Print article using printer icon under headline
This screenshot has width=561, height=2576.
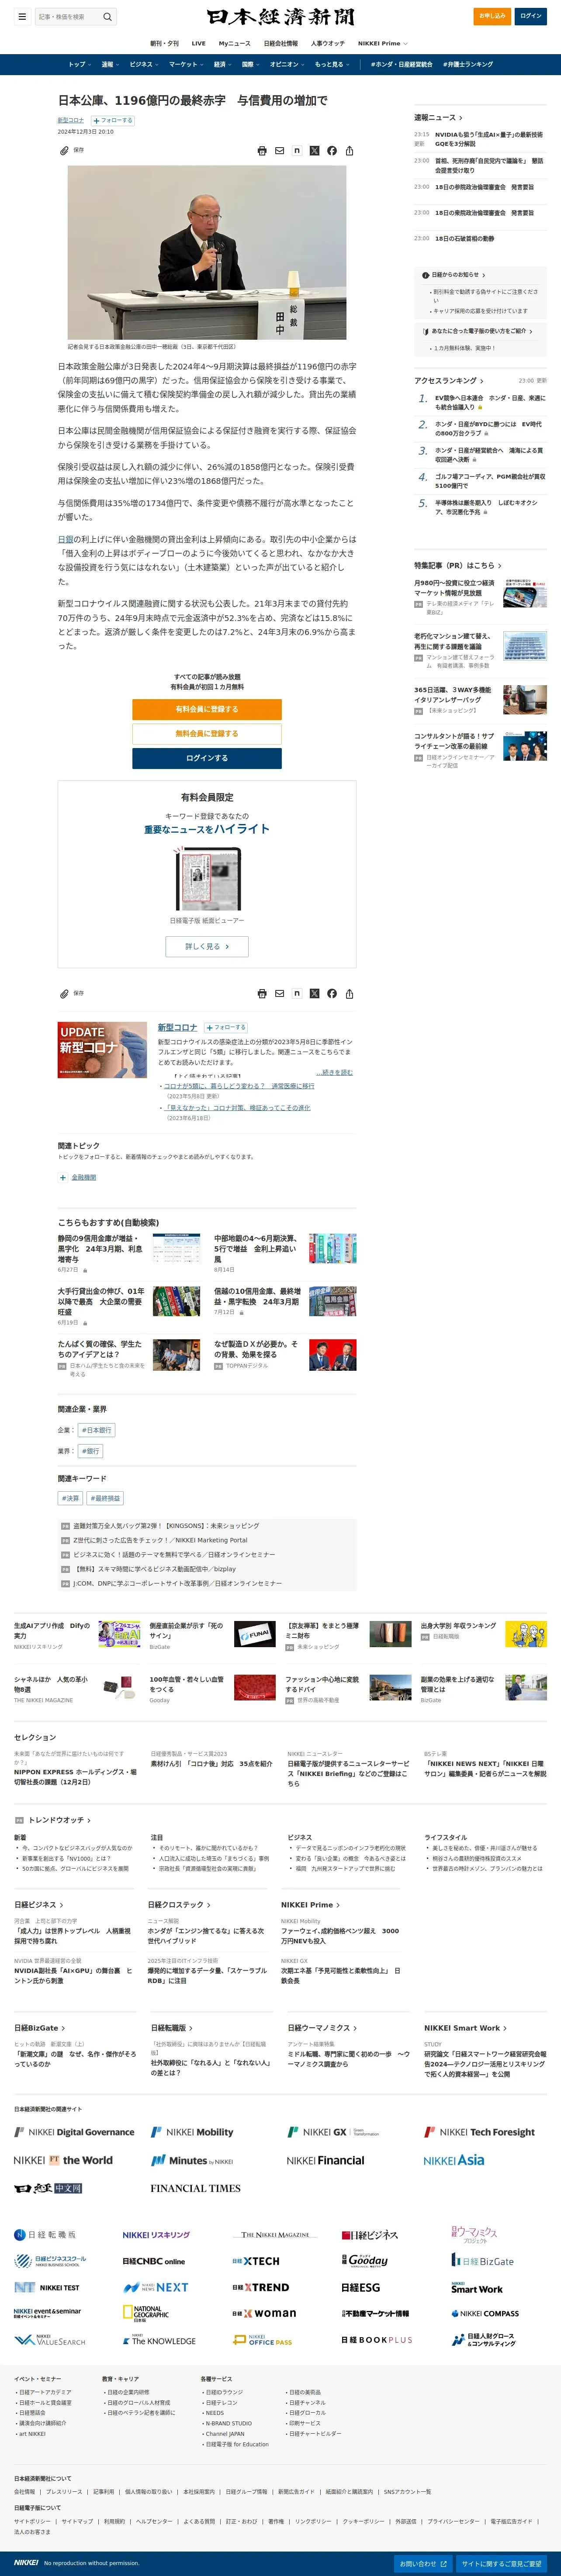point(262,151)
